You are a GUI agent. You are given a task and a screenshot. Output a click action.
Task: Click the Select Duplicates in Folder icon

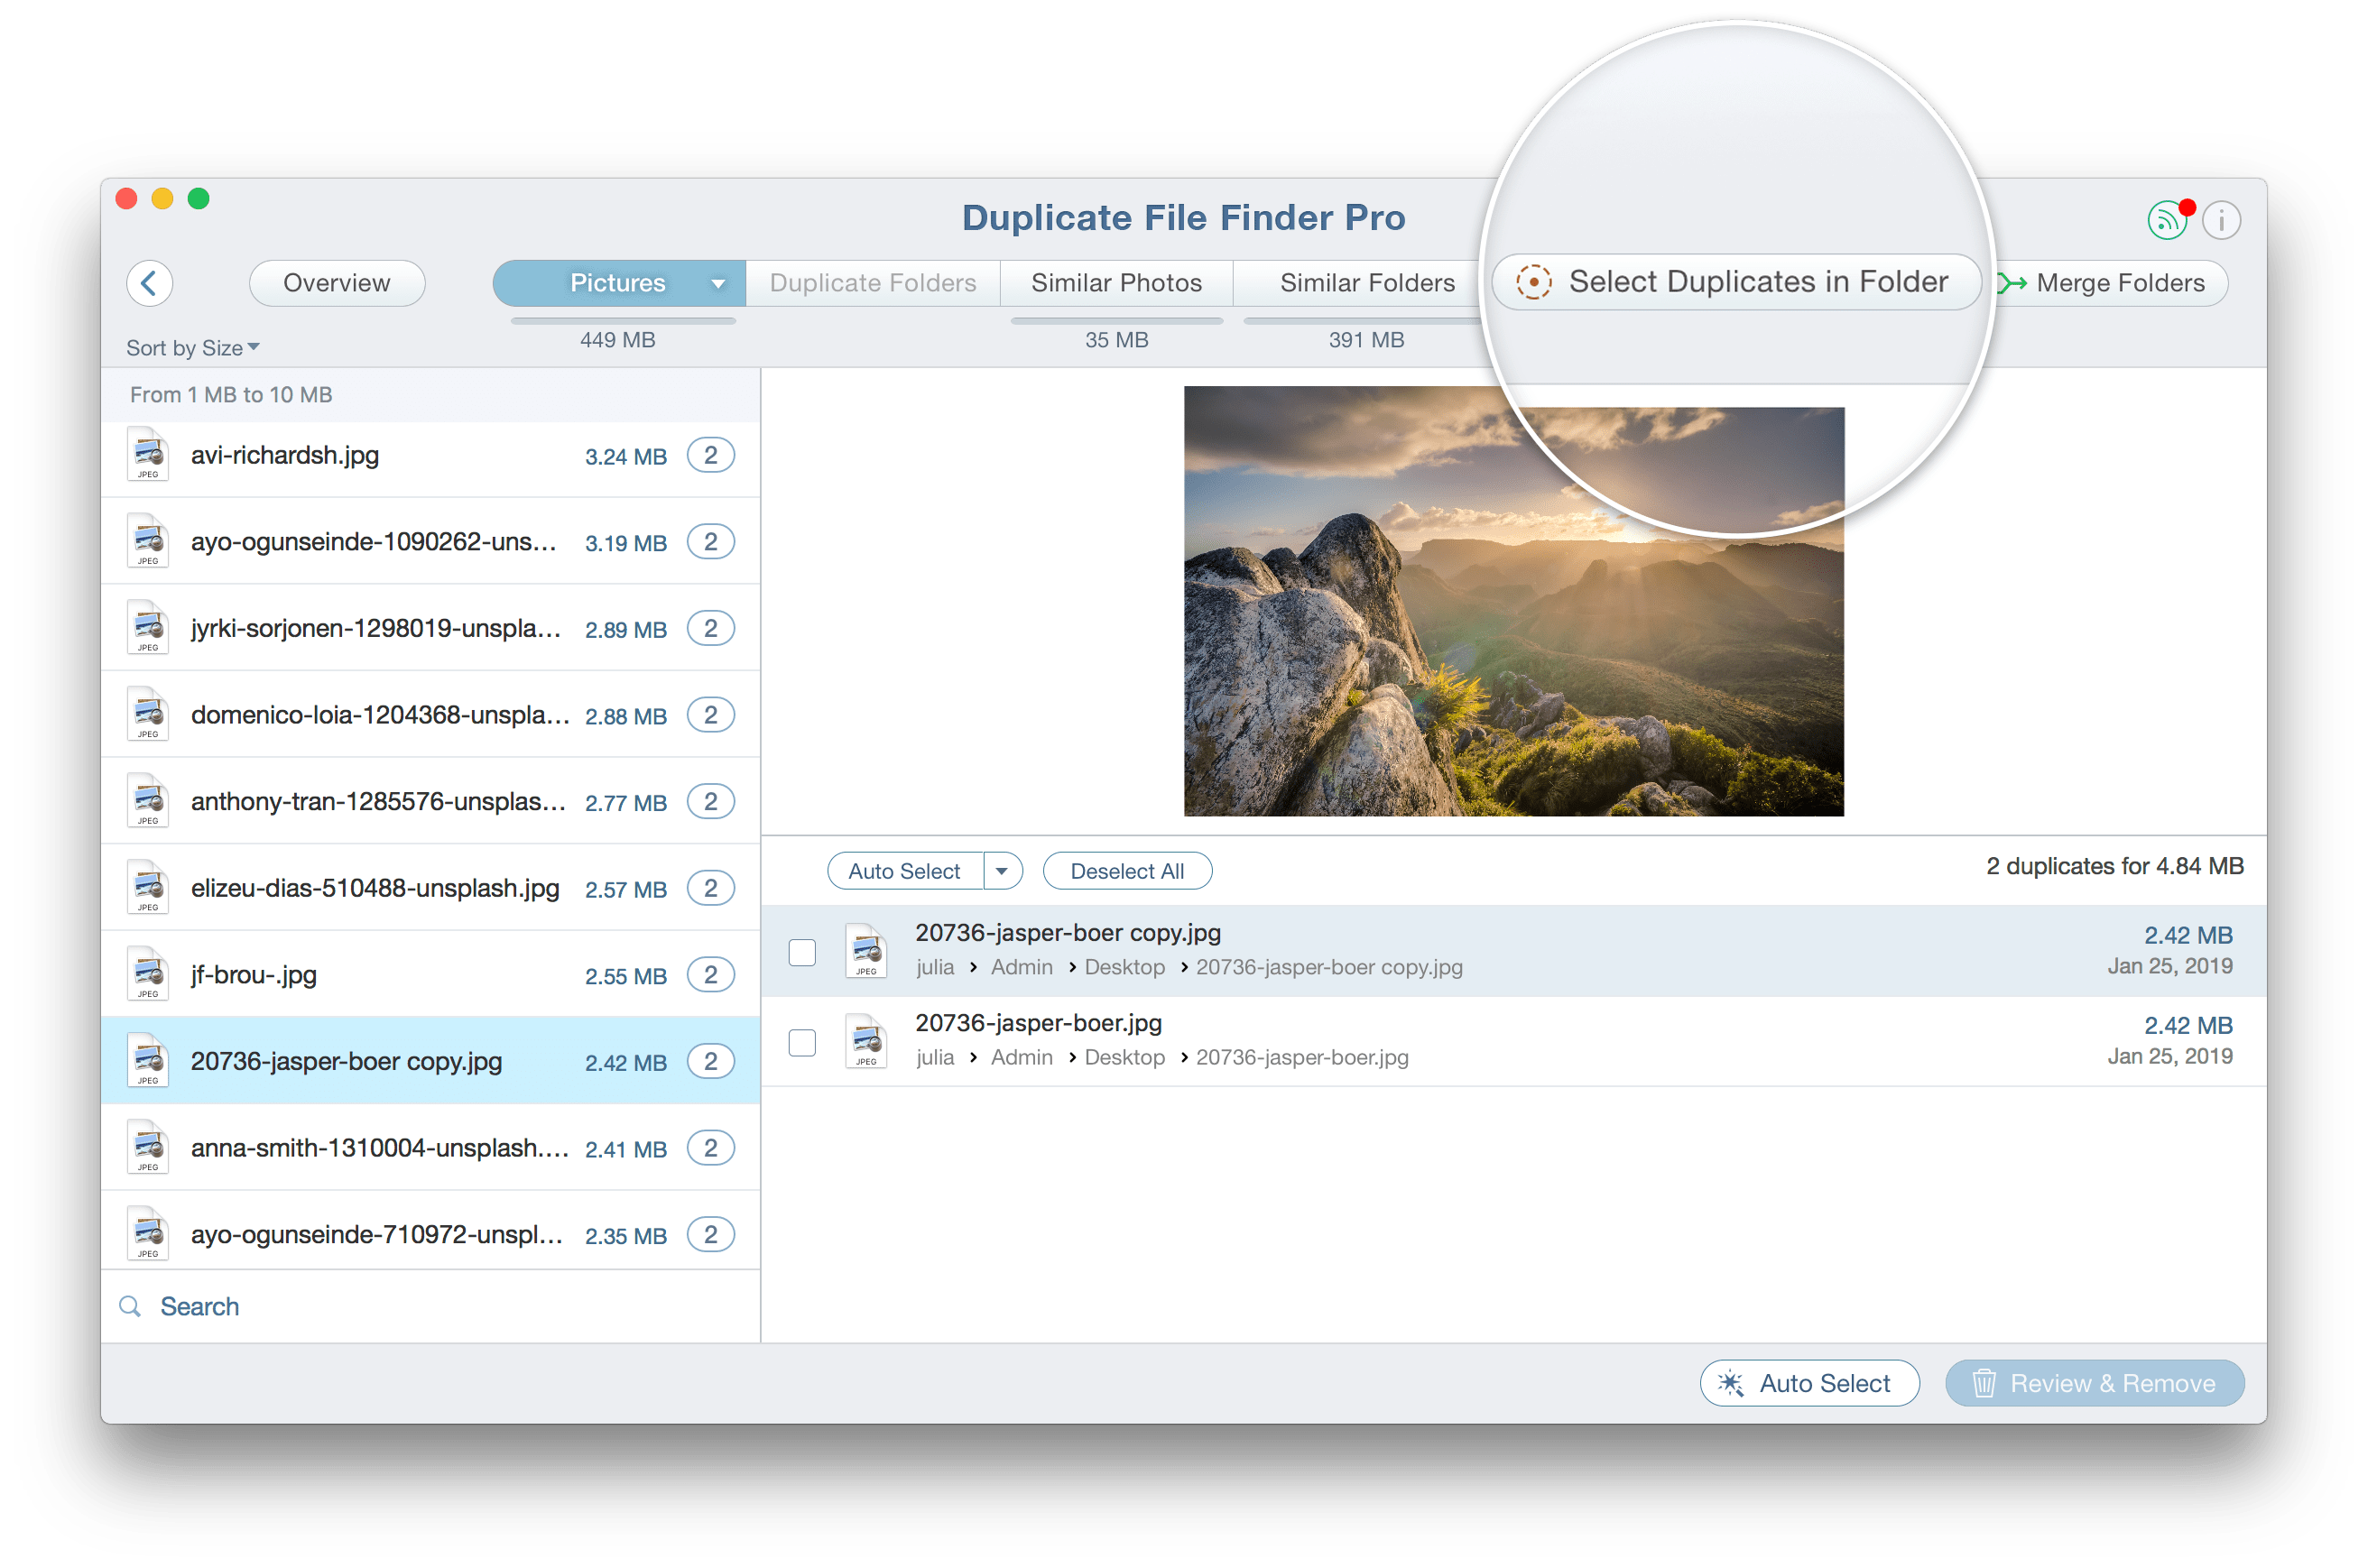click(x=1537, y=280)
